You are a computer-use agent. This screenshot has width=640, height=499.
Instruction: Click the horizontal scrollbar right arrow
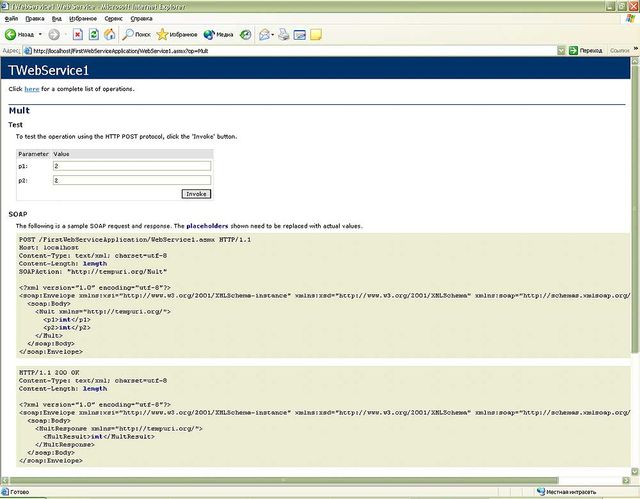tap(626, 481)
